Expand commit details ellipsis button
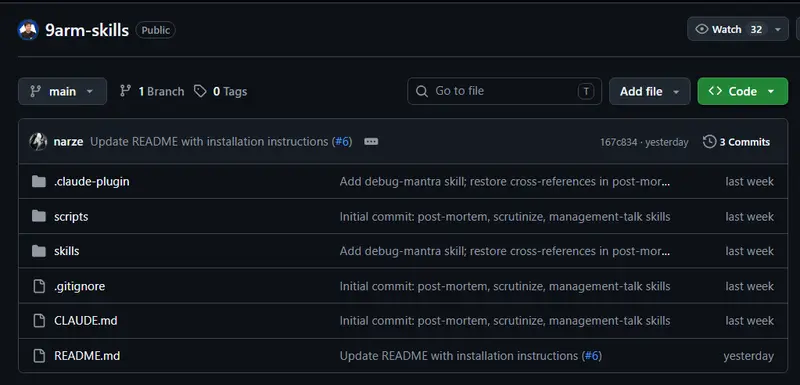The height and width of the screenshot is (385, 800). click(x=371, y=142)
